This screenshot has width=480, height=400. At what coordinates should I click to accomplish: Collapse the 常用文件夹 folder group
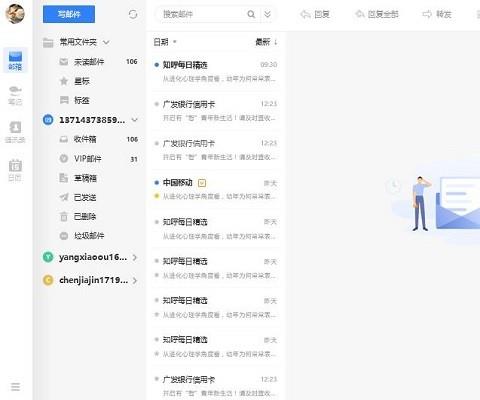106,42
